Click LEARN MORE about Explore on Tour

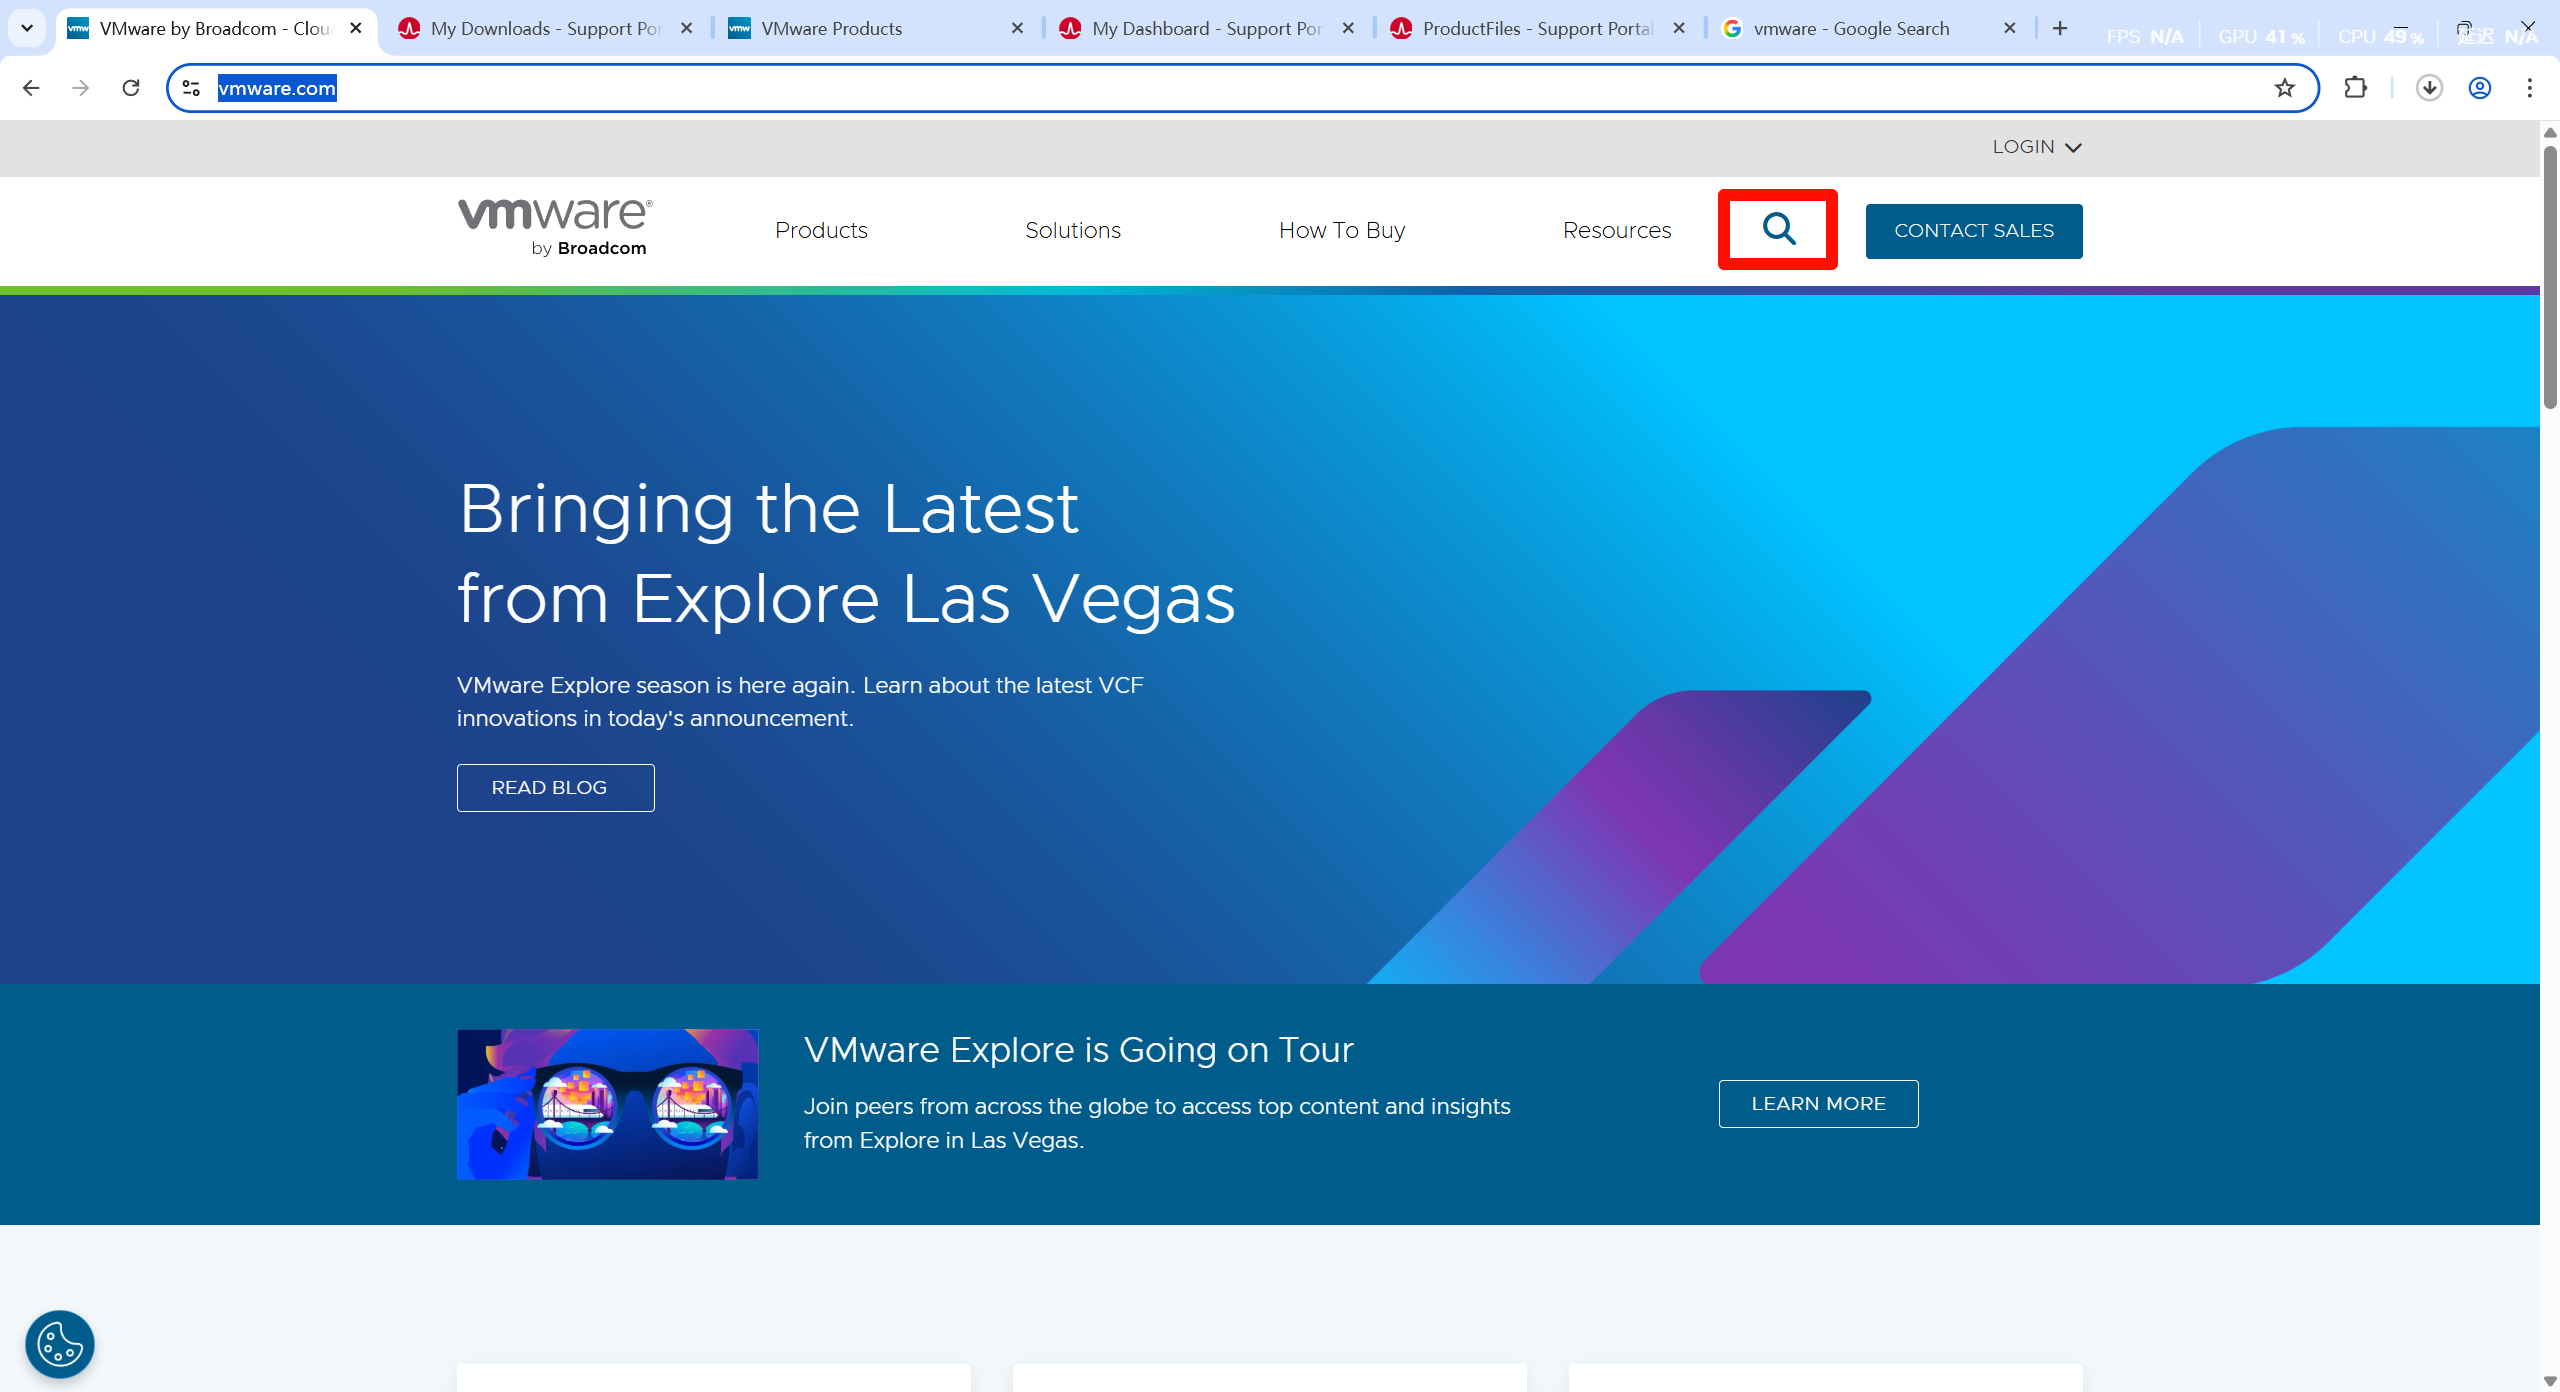click(x=1818, y=1103)
